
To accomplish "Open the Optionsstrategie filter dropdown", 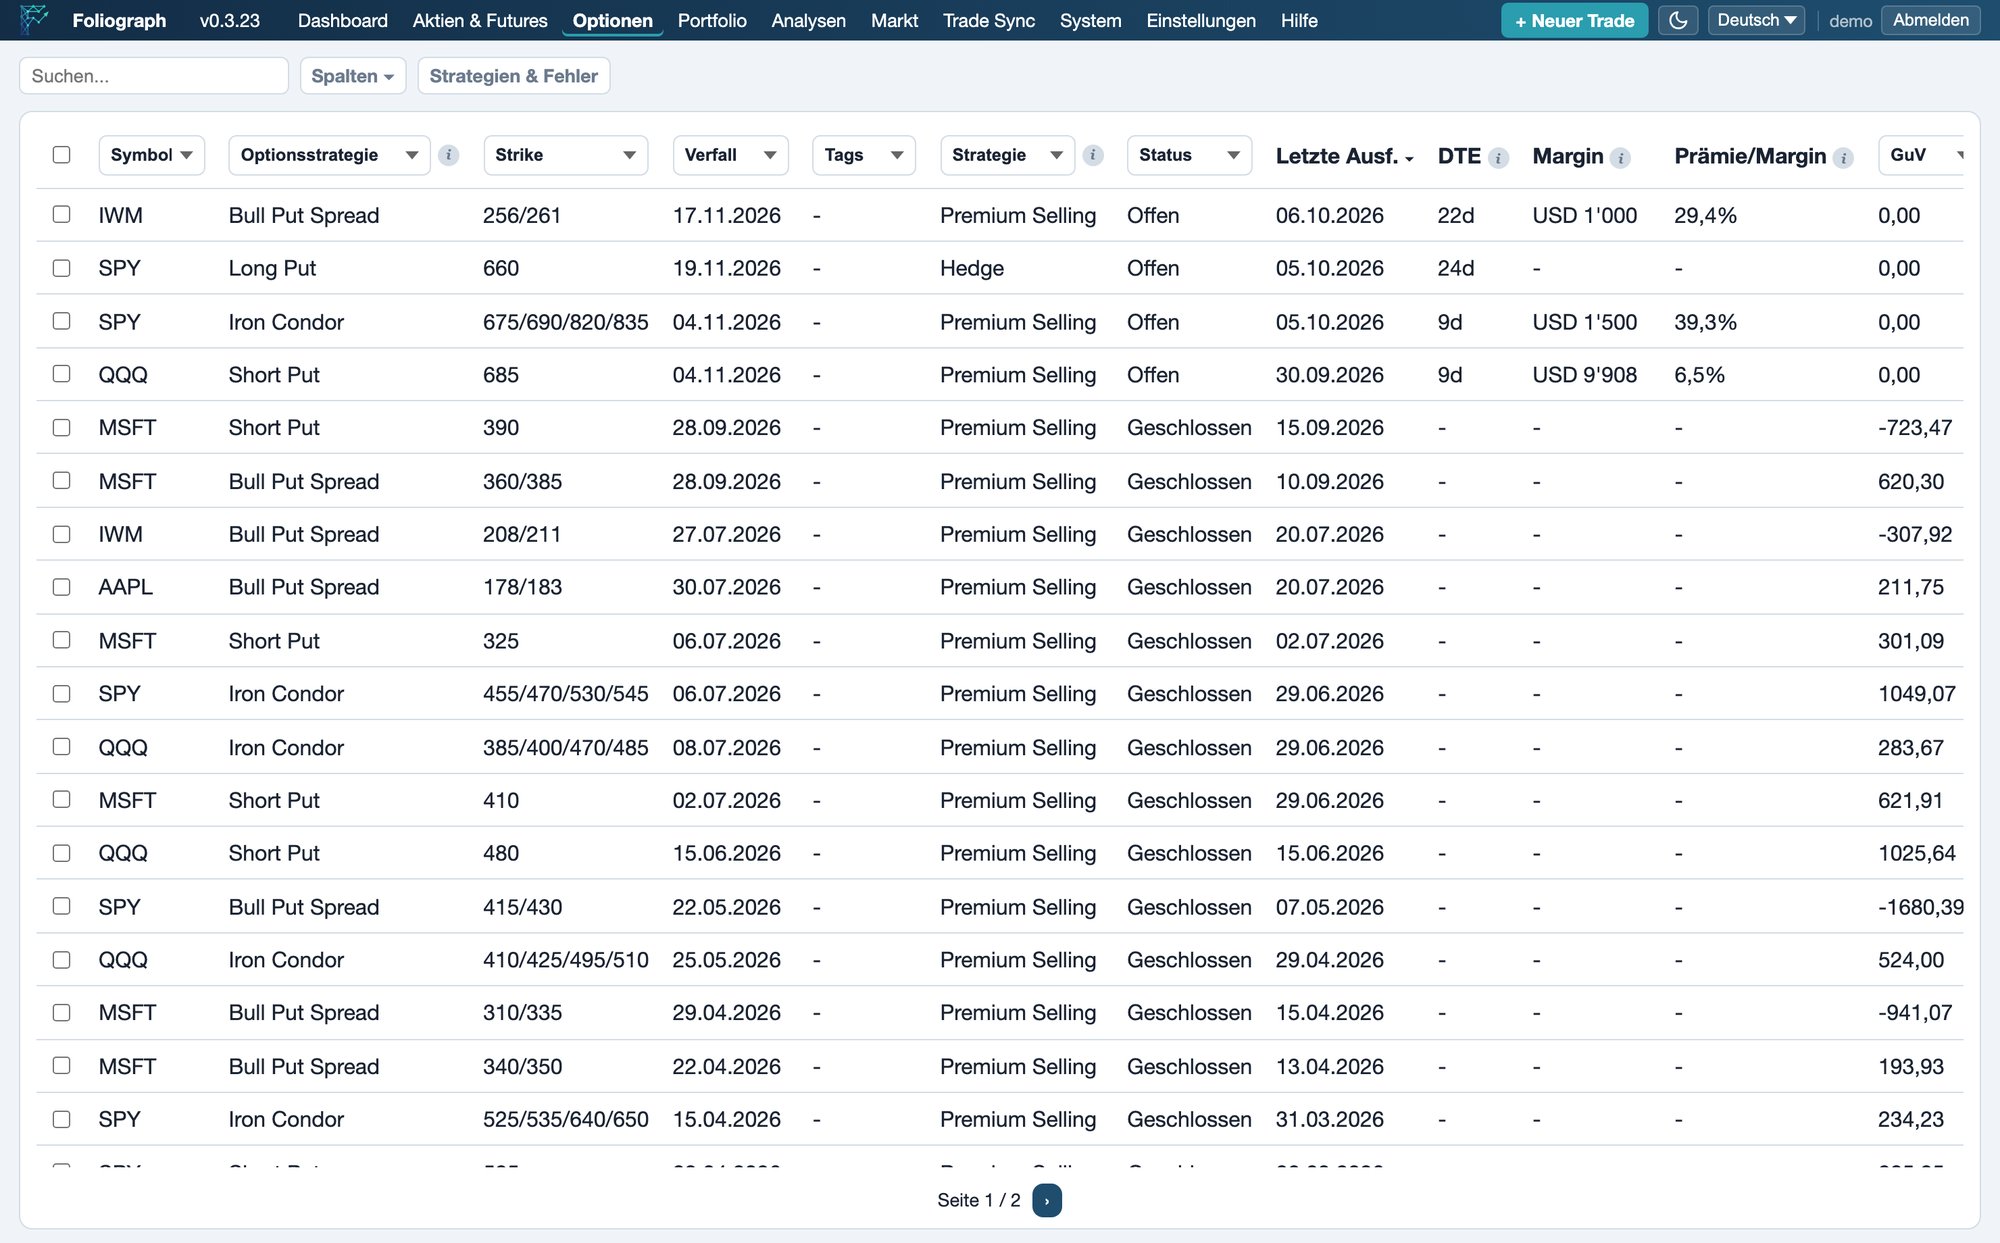I will point(329,155).
